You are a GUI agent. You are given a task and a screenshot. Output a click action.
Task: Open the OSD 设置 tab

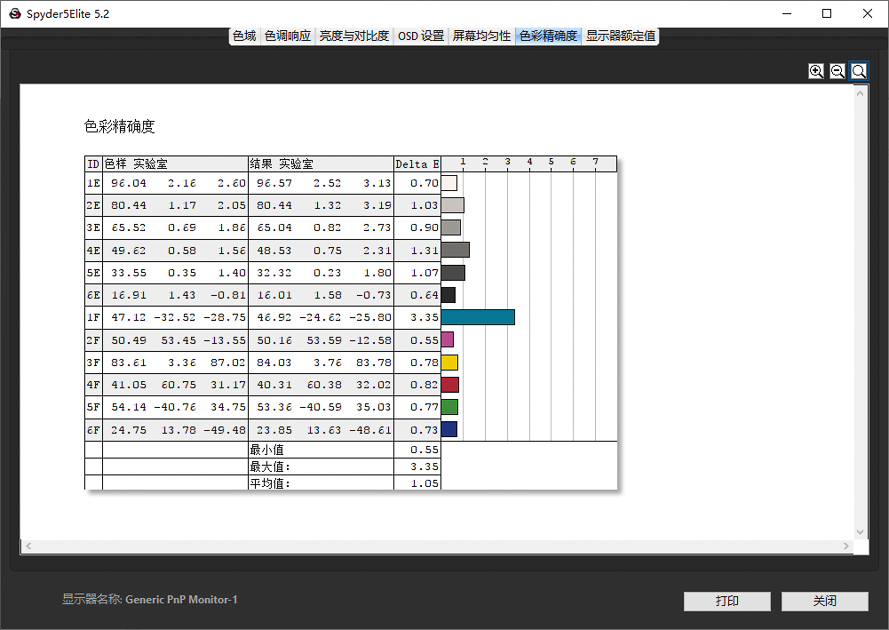(419, 35)
